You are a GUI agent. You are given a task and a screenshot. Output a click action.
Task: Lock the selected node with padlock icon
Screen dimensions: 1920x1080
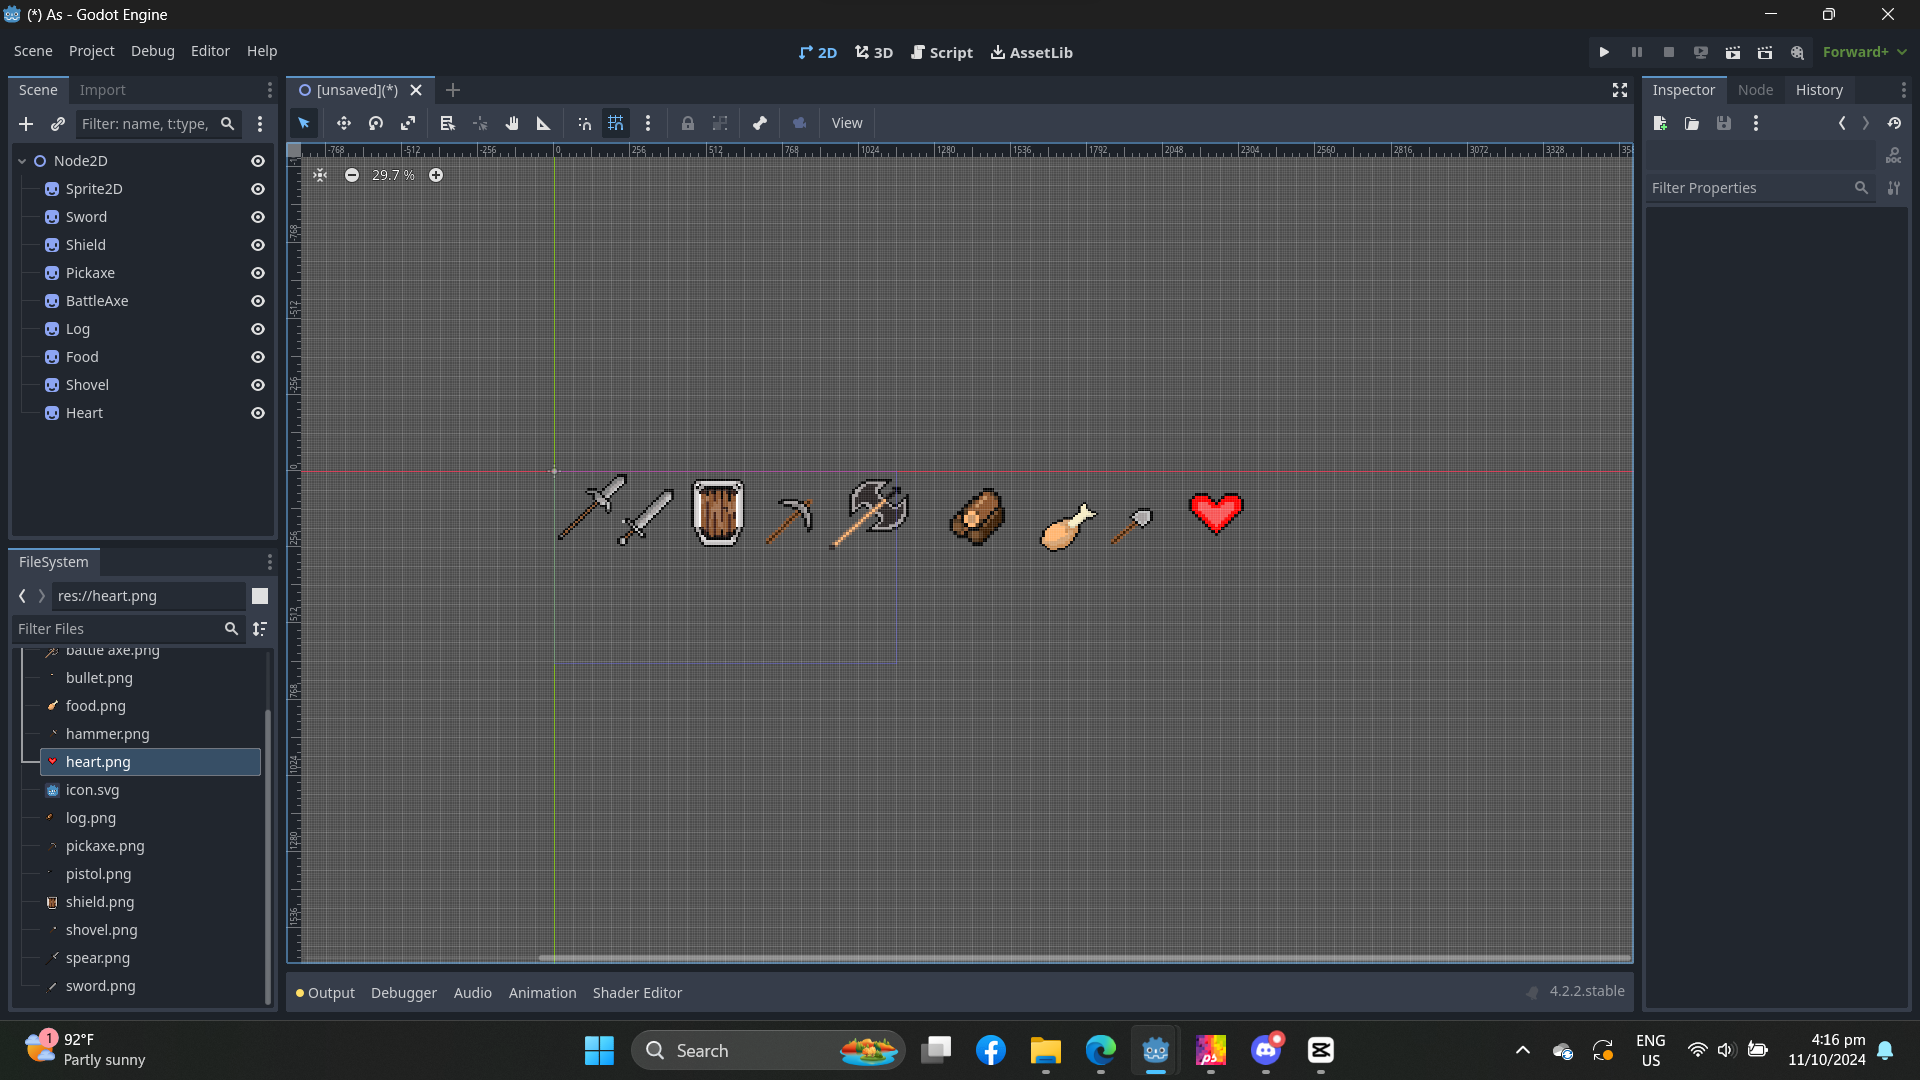pyautogui.click(x=688, y=123)
